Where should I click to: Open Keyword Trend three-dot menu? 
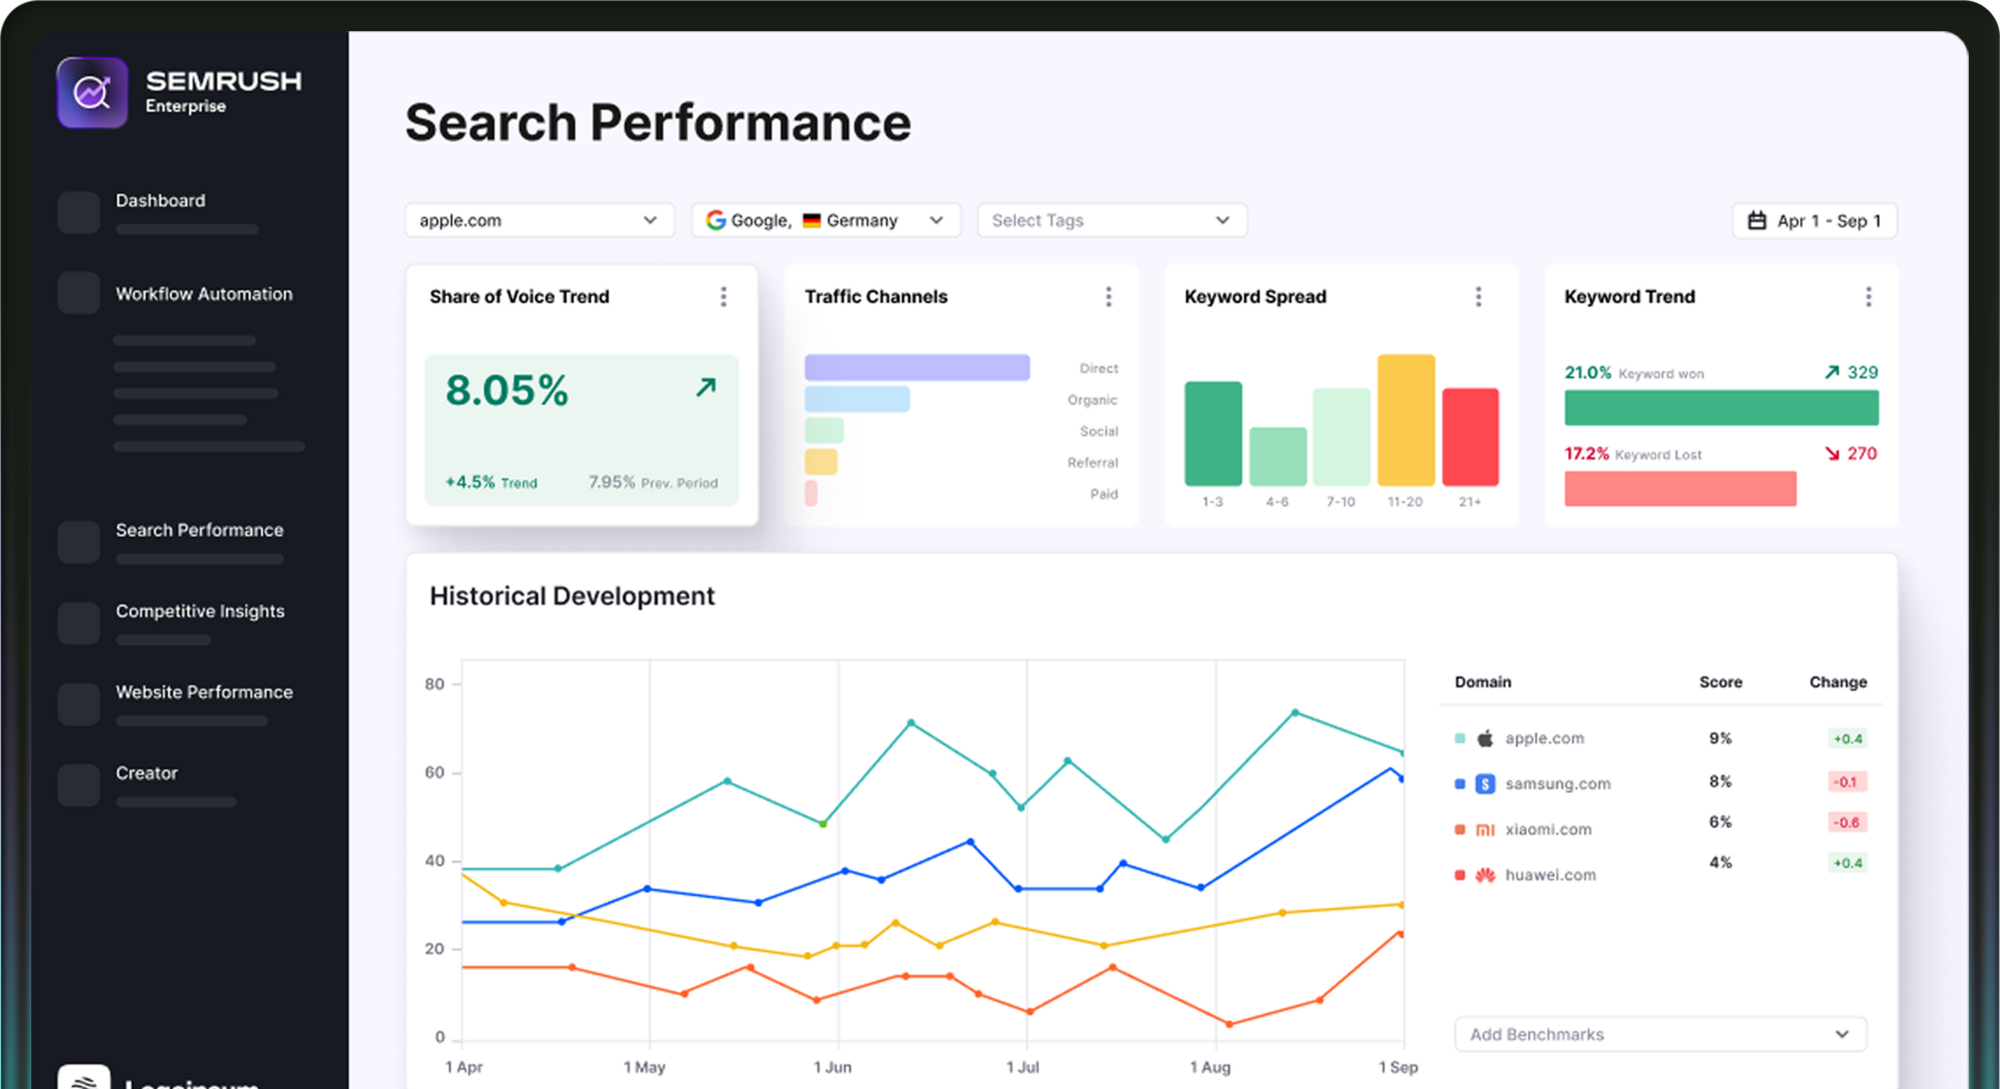click(1868, 296)
